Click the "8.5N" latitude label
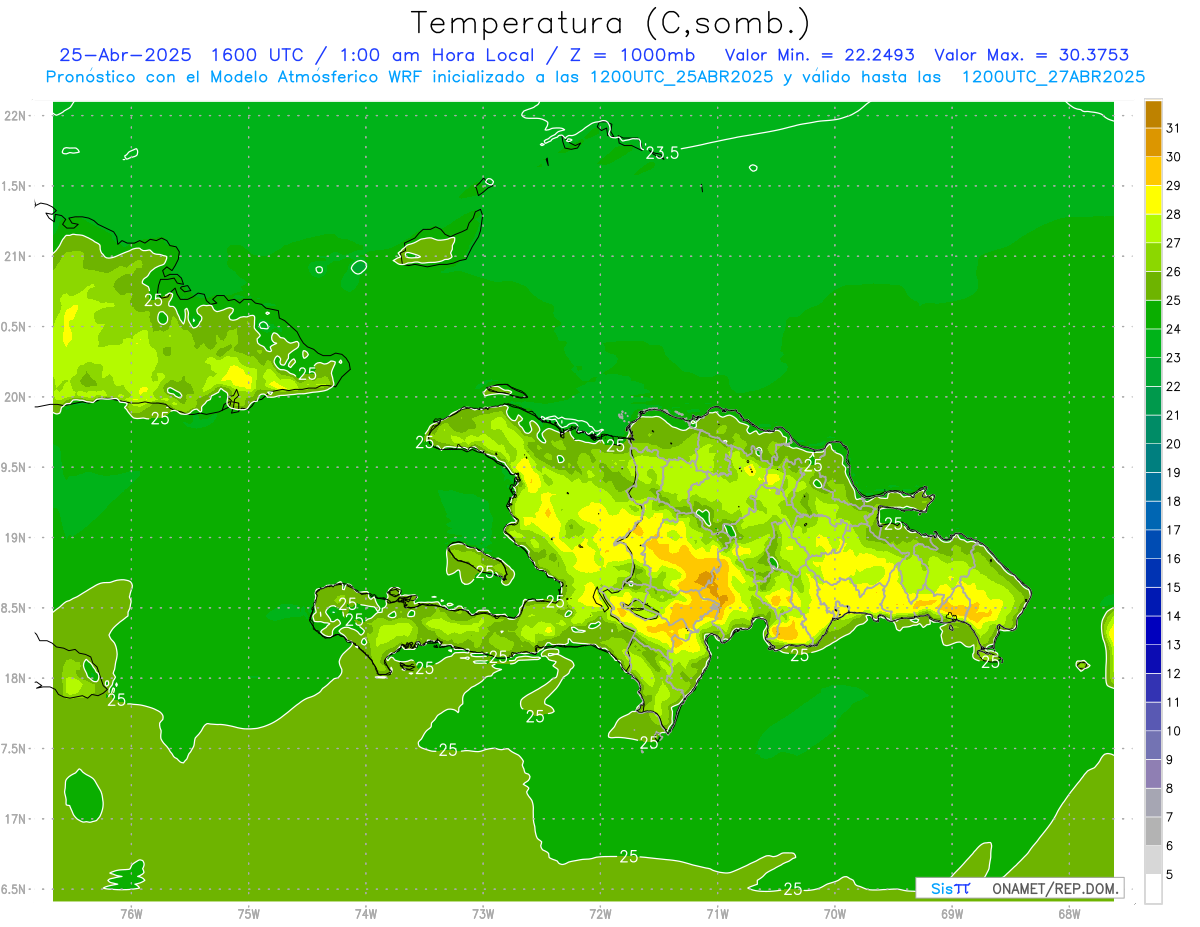 (x=15, y=608)
